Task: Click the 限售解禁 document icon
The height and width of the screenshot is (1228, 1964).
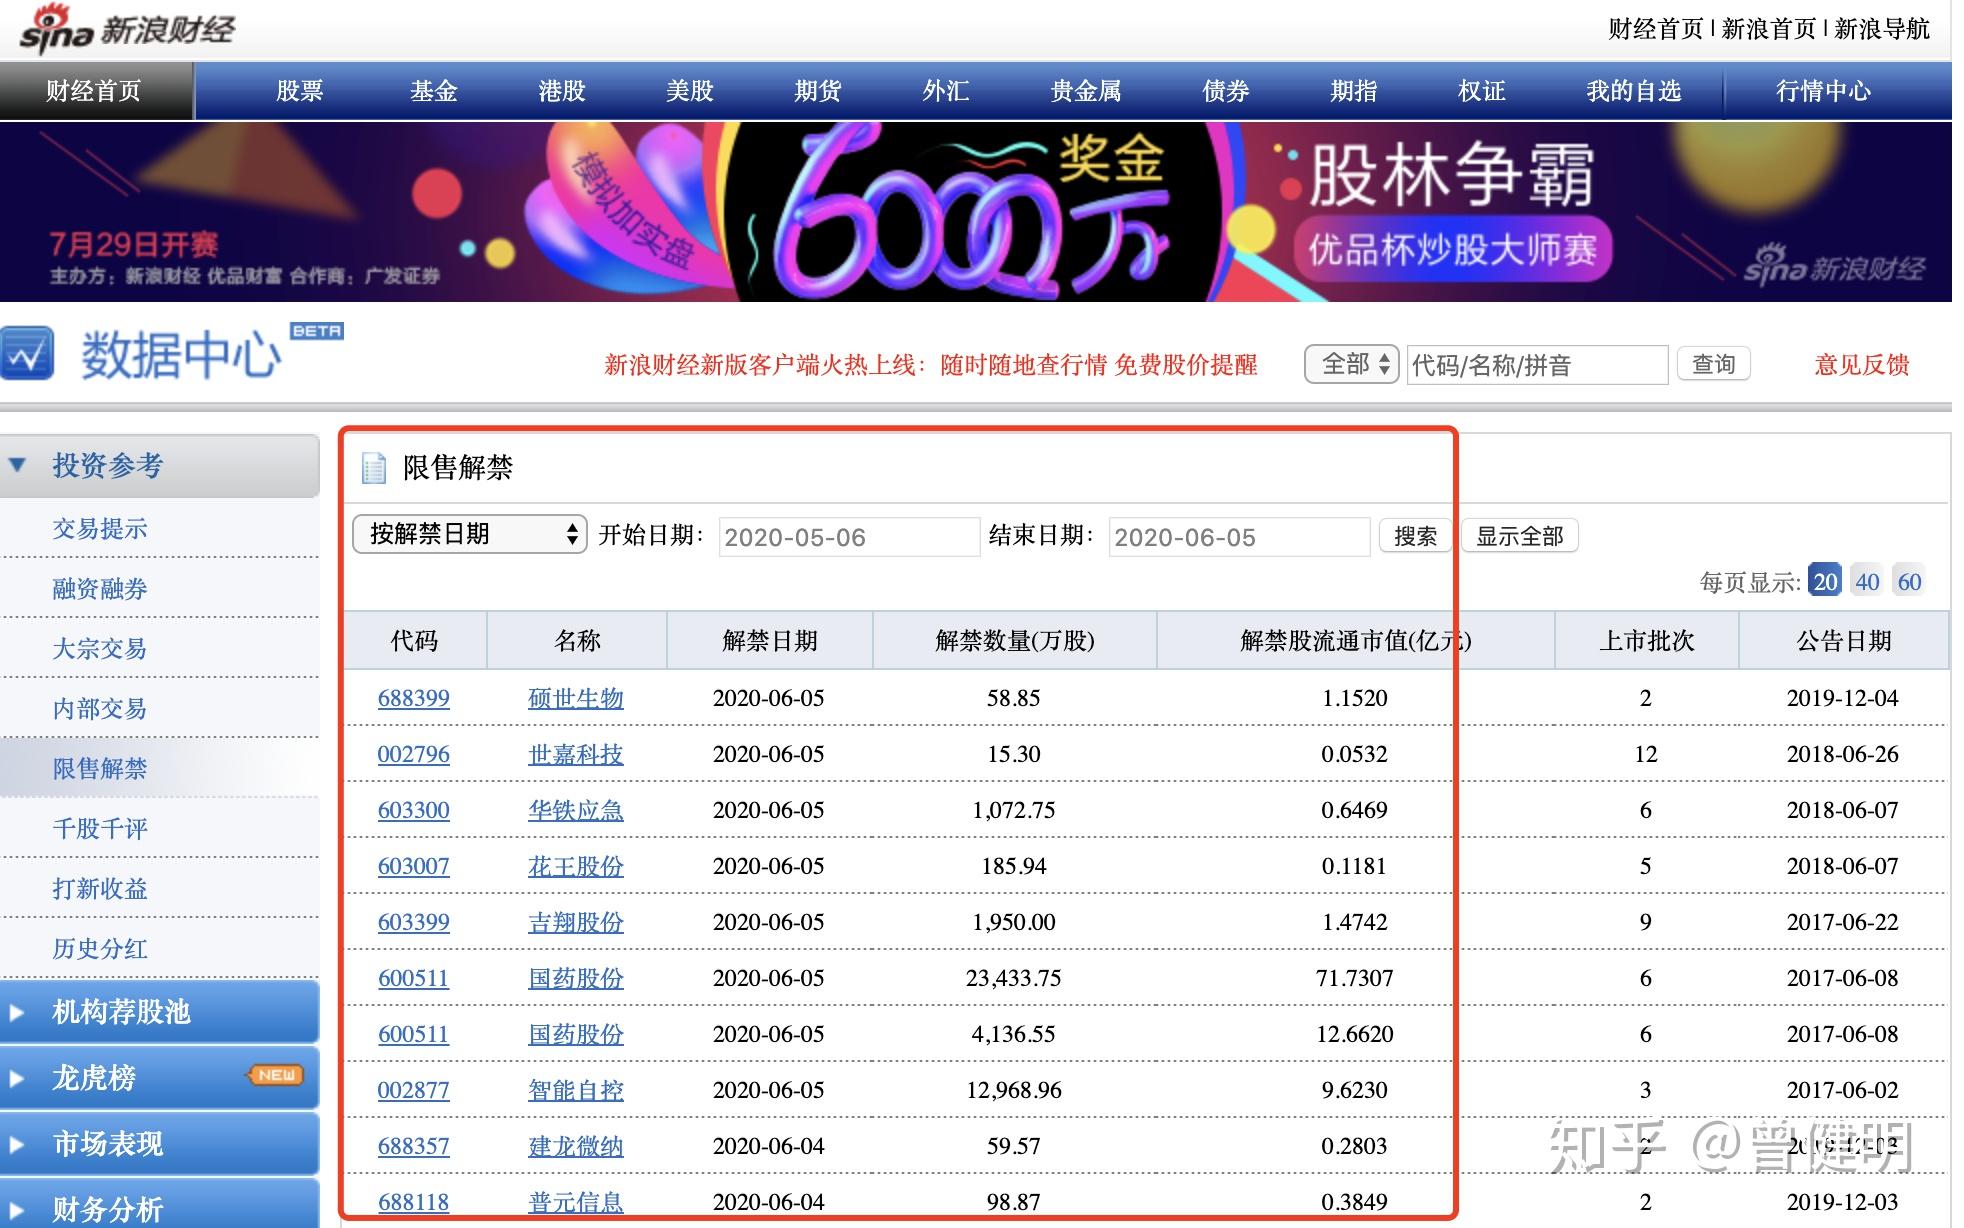Action: tap(374, 468)
